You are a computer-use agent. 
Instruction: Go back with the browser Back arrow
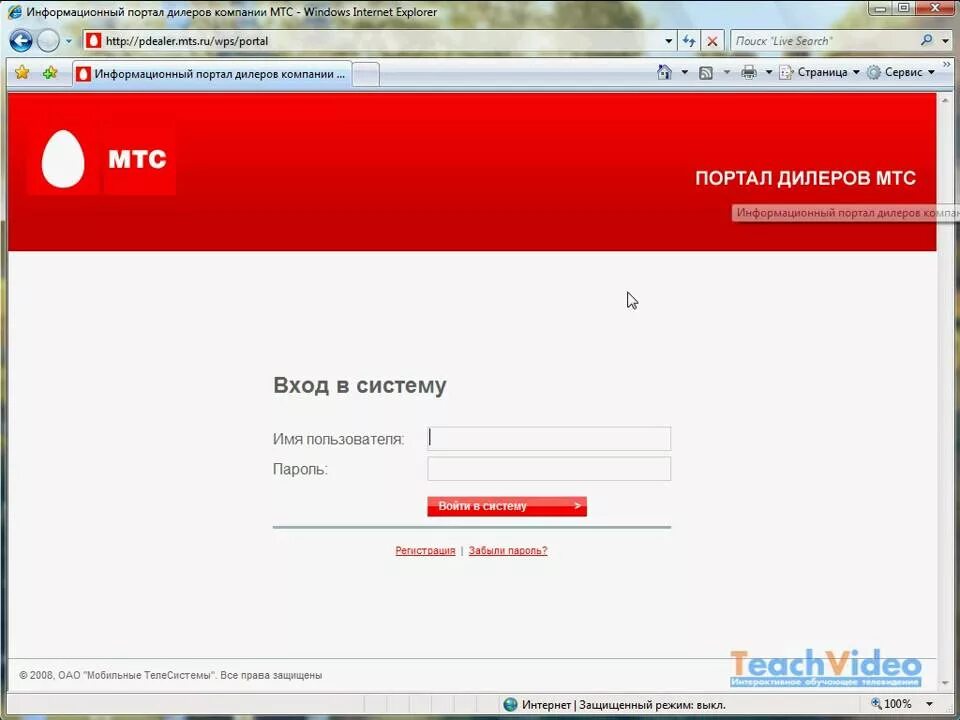[x=21, y=41]
